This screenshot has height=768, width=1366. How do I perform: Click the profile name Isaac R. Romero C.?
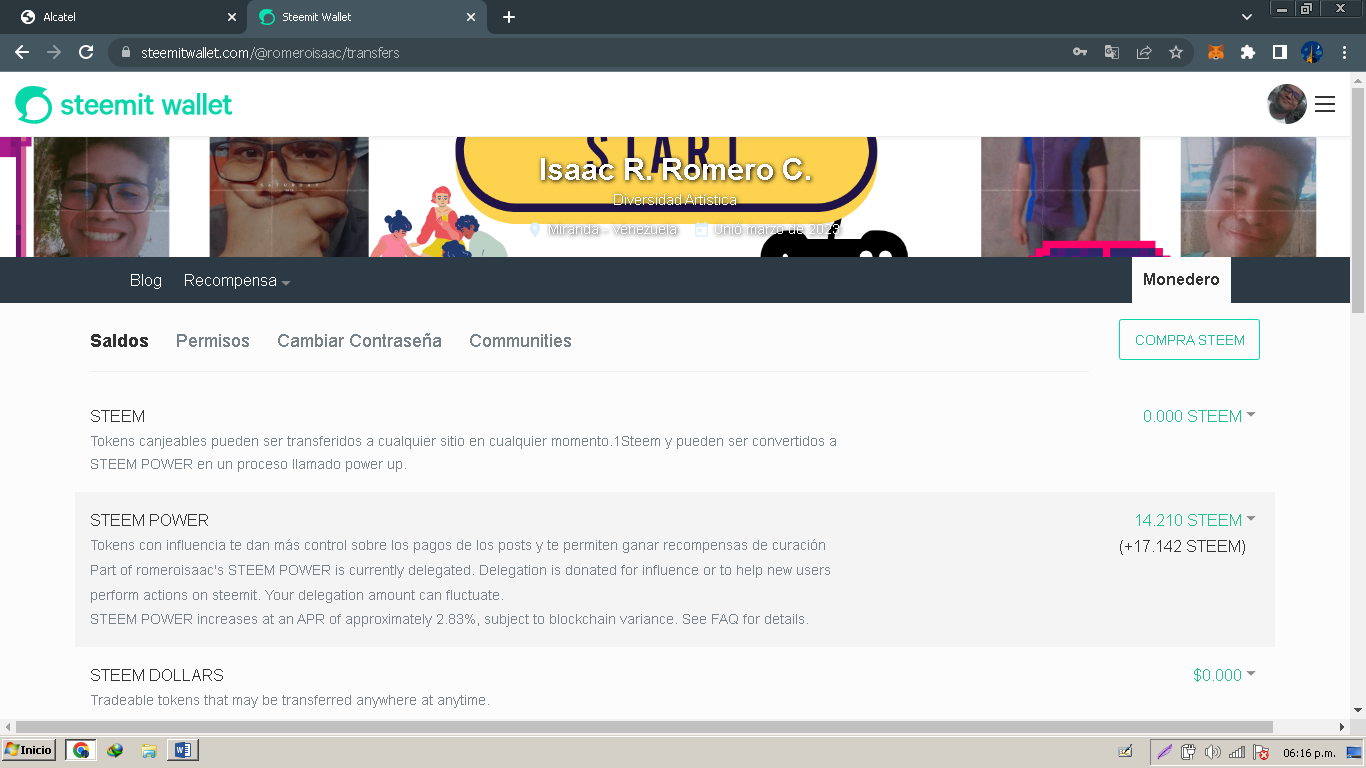pos(675,170)
